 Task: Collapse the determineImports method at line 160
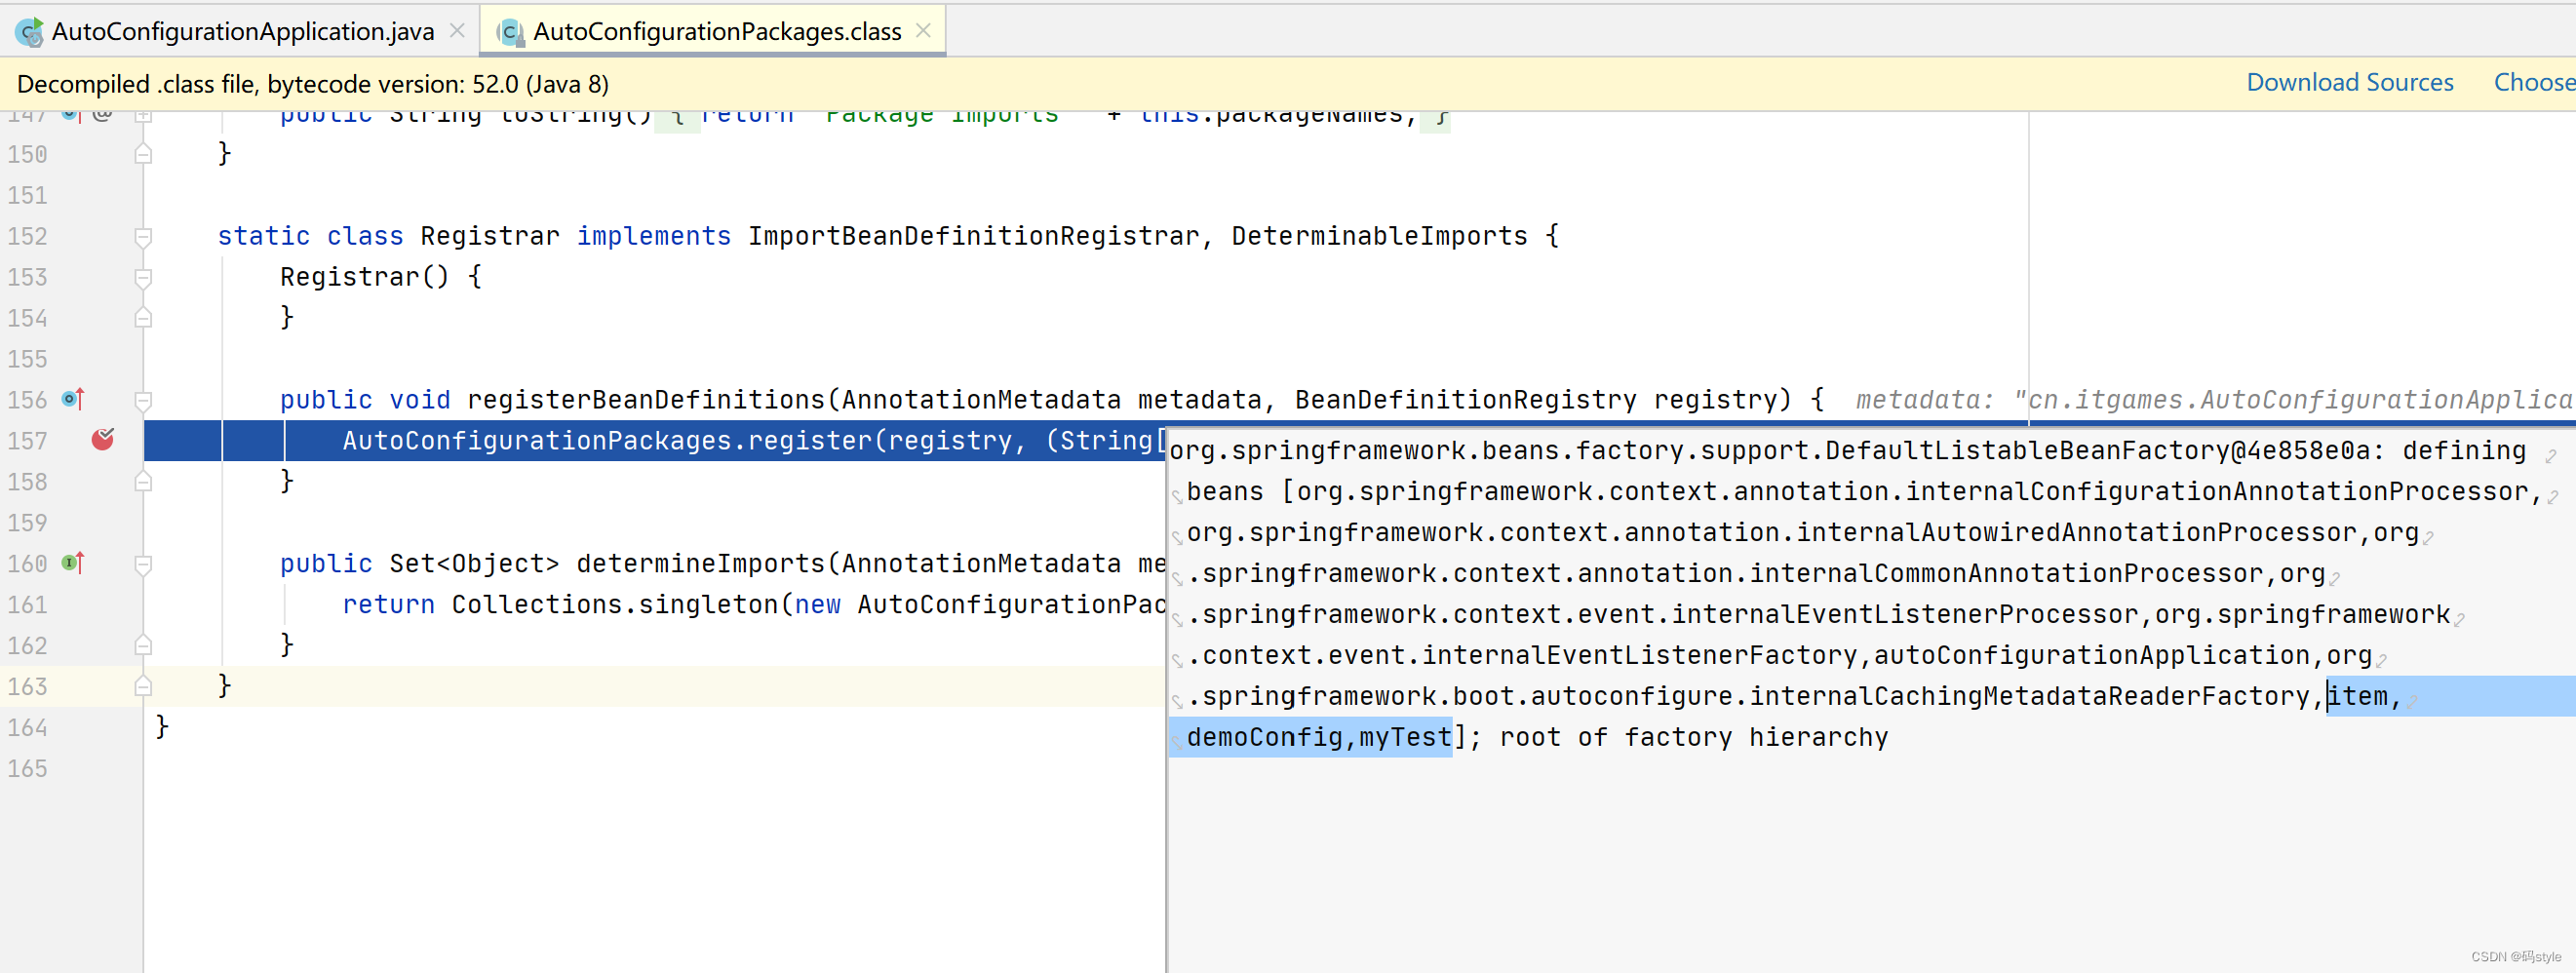tap(143, 563)
